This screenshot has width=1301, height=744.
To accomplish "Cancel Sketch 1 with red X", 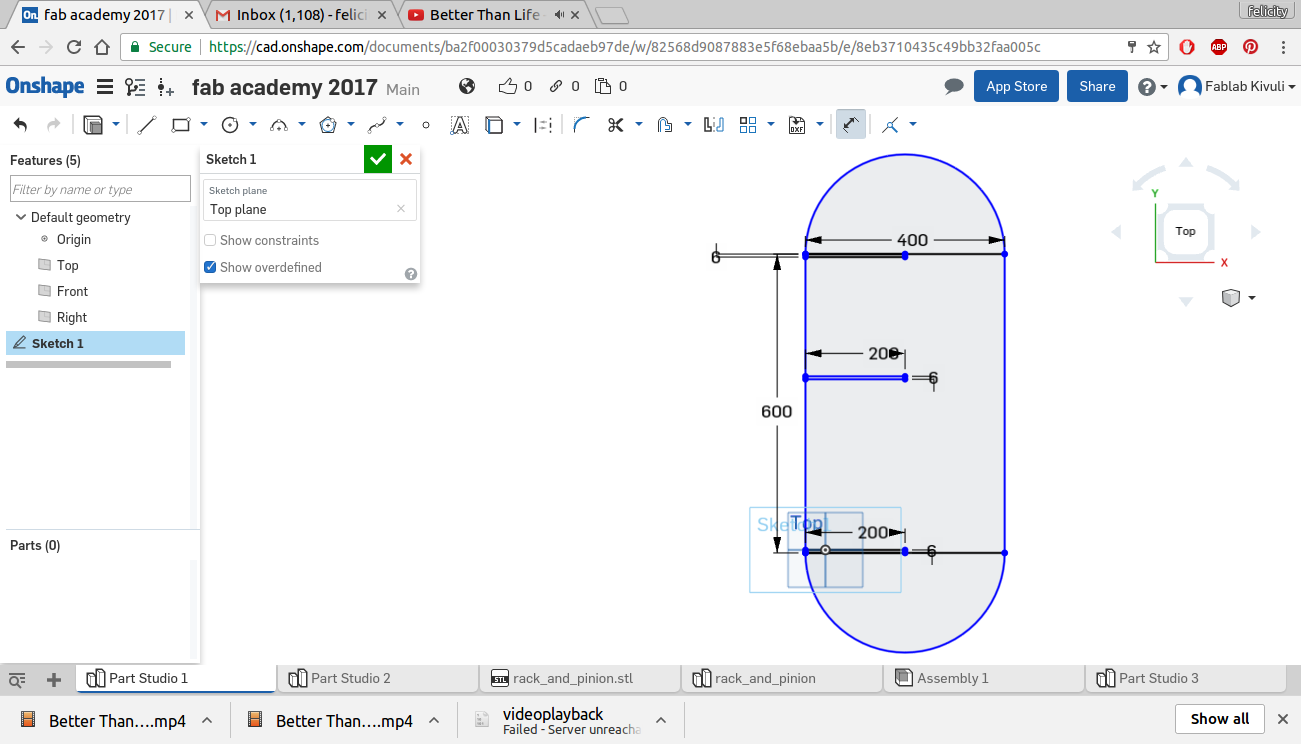I will [406, 159].
